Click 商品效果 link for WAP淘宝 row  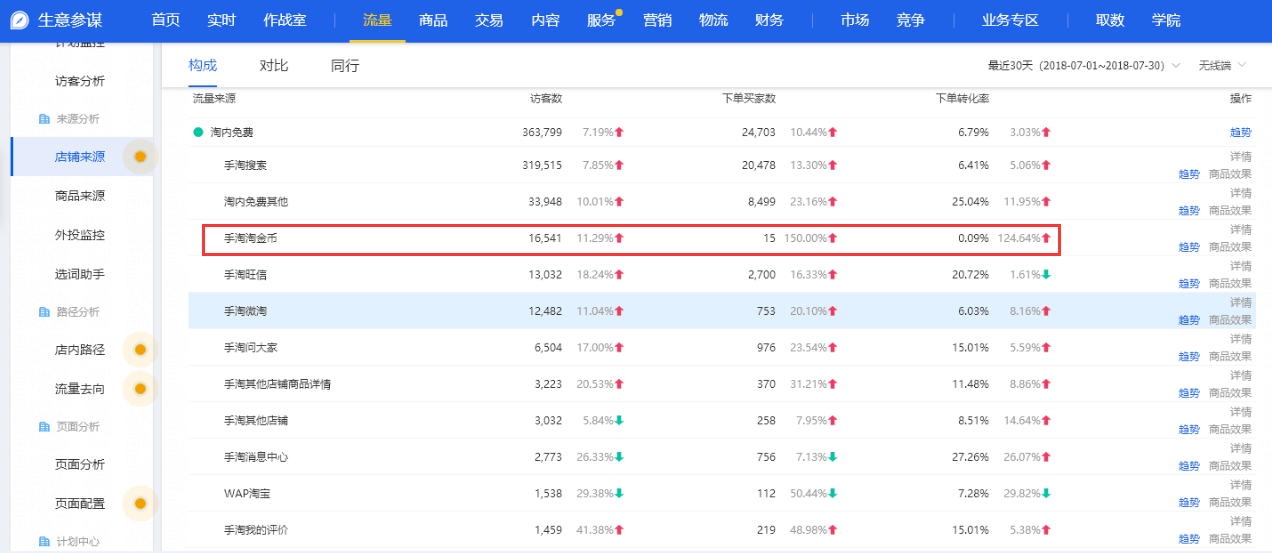(1230, 503)
